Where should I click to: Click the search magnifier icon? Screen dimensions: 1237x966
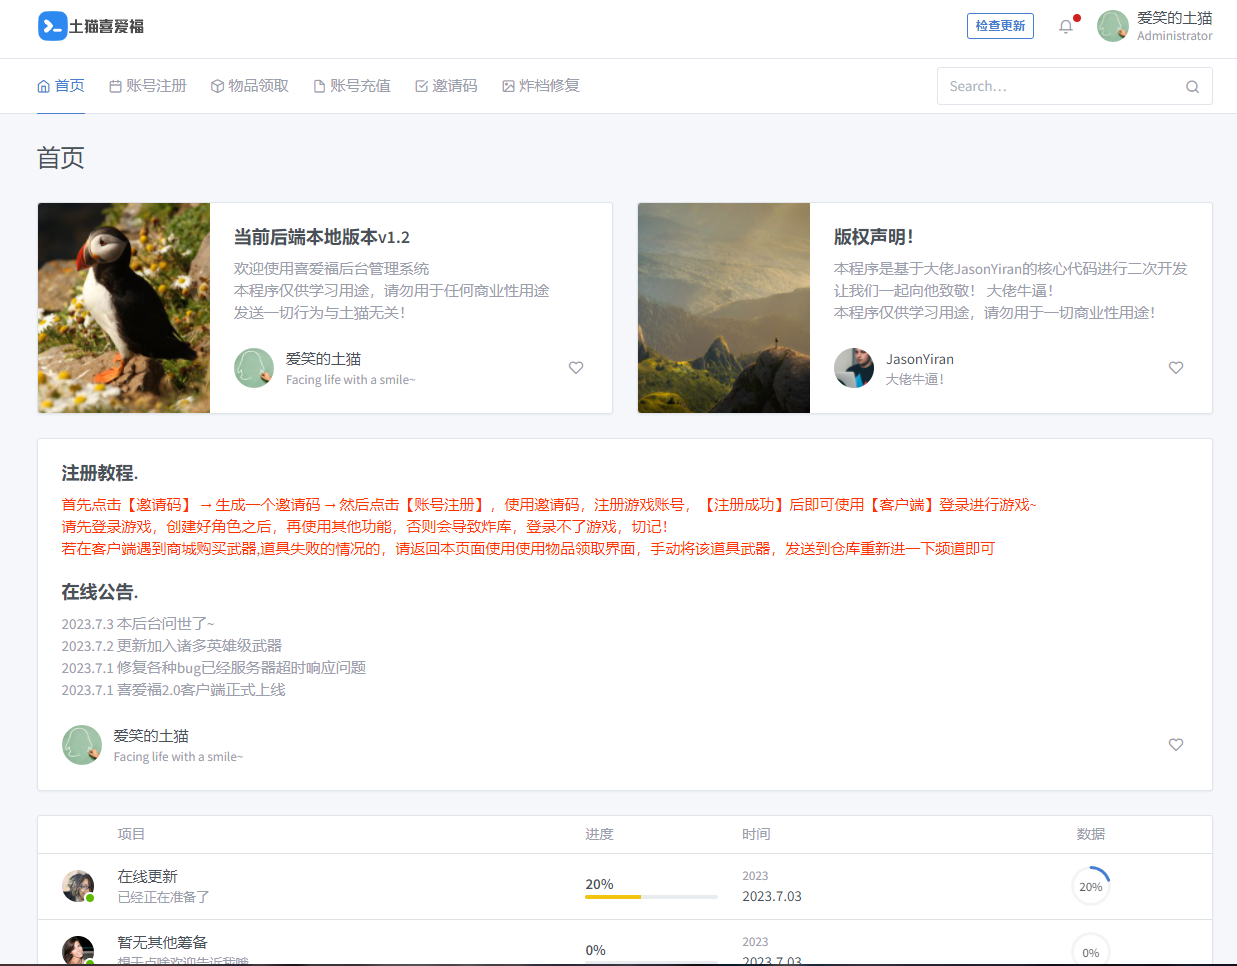click(1192, 87)
